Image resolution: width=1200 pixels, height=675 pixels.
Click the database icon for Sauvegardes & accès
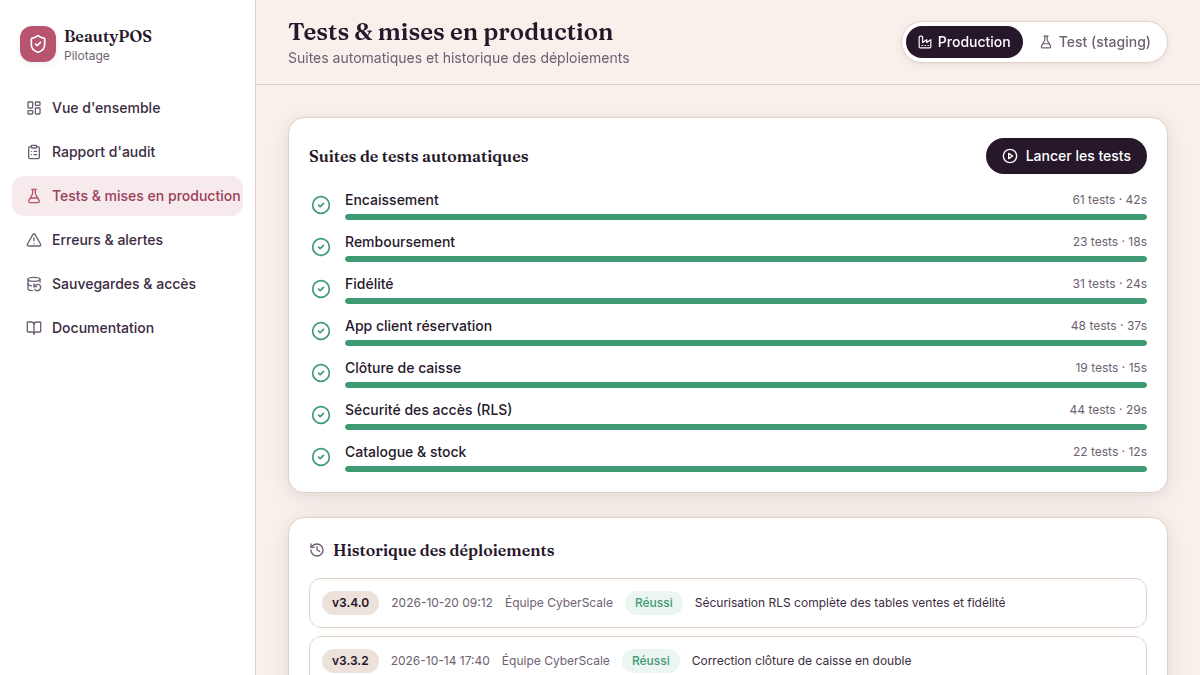point(34,284)
